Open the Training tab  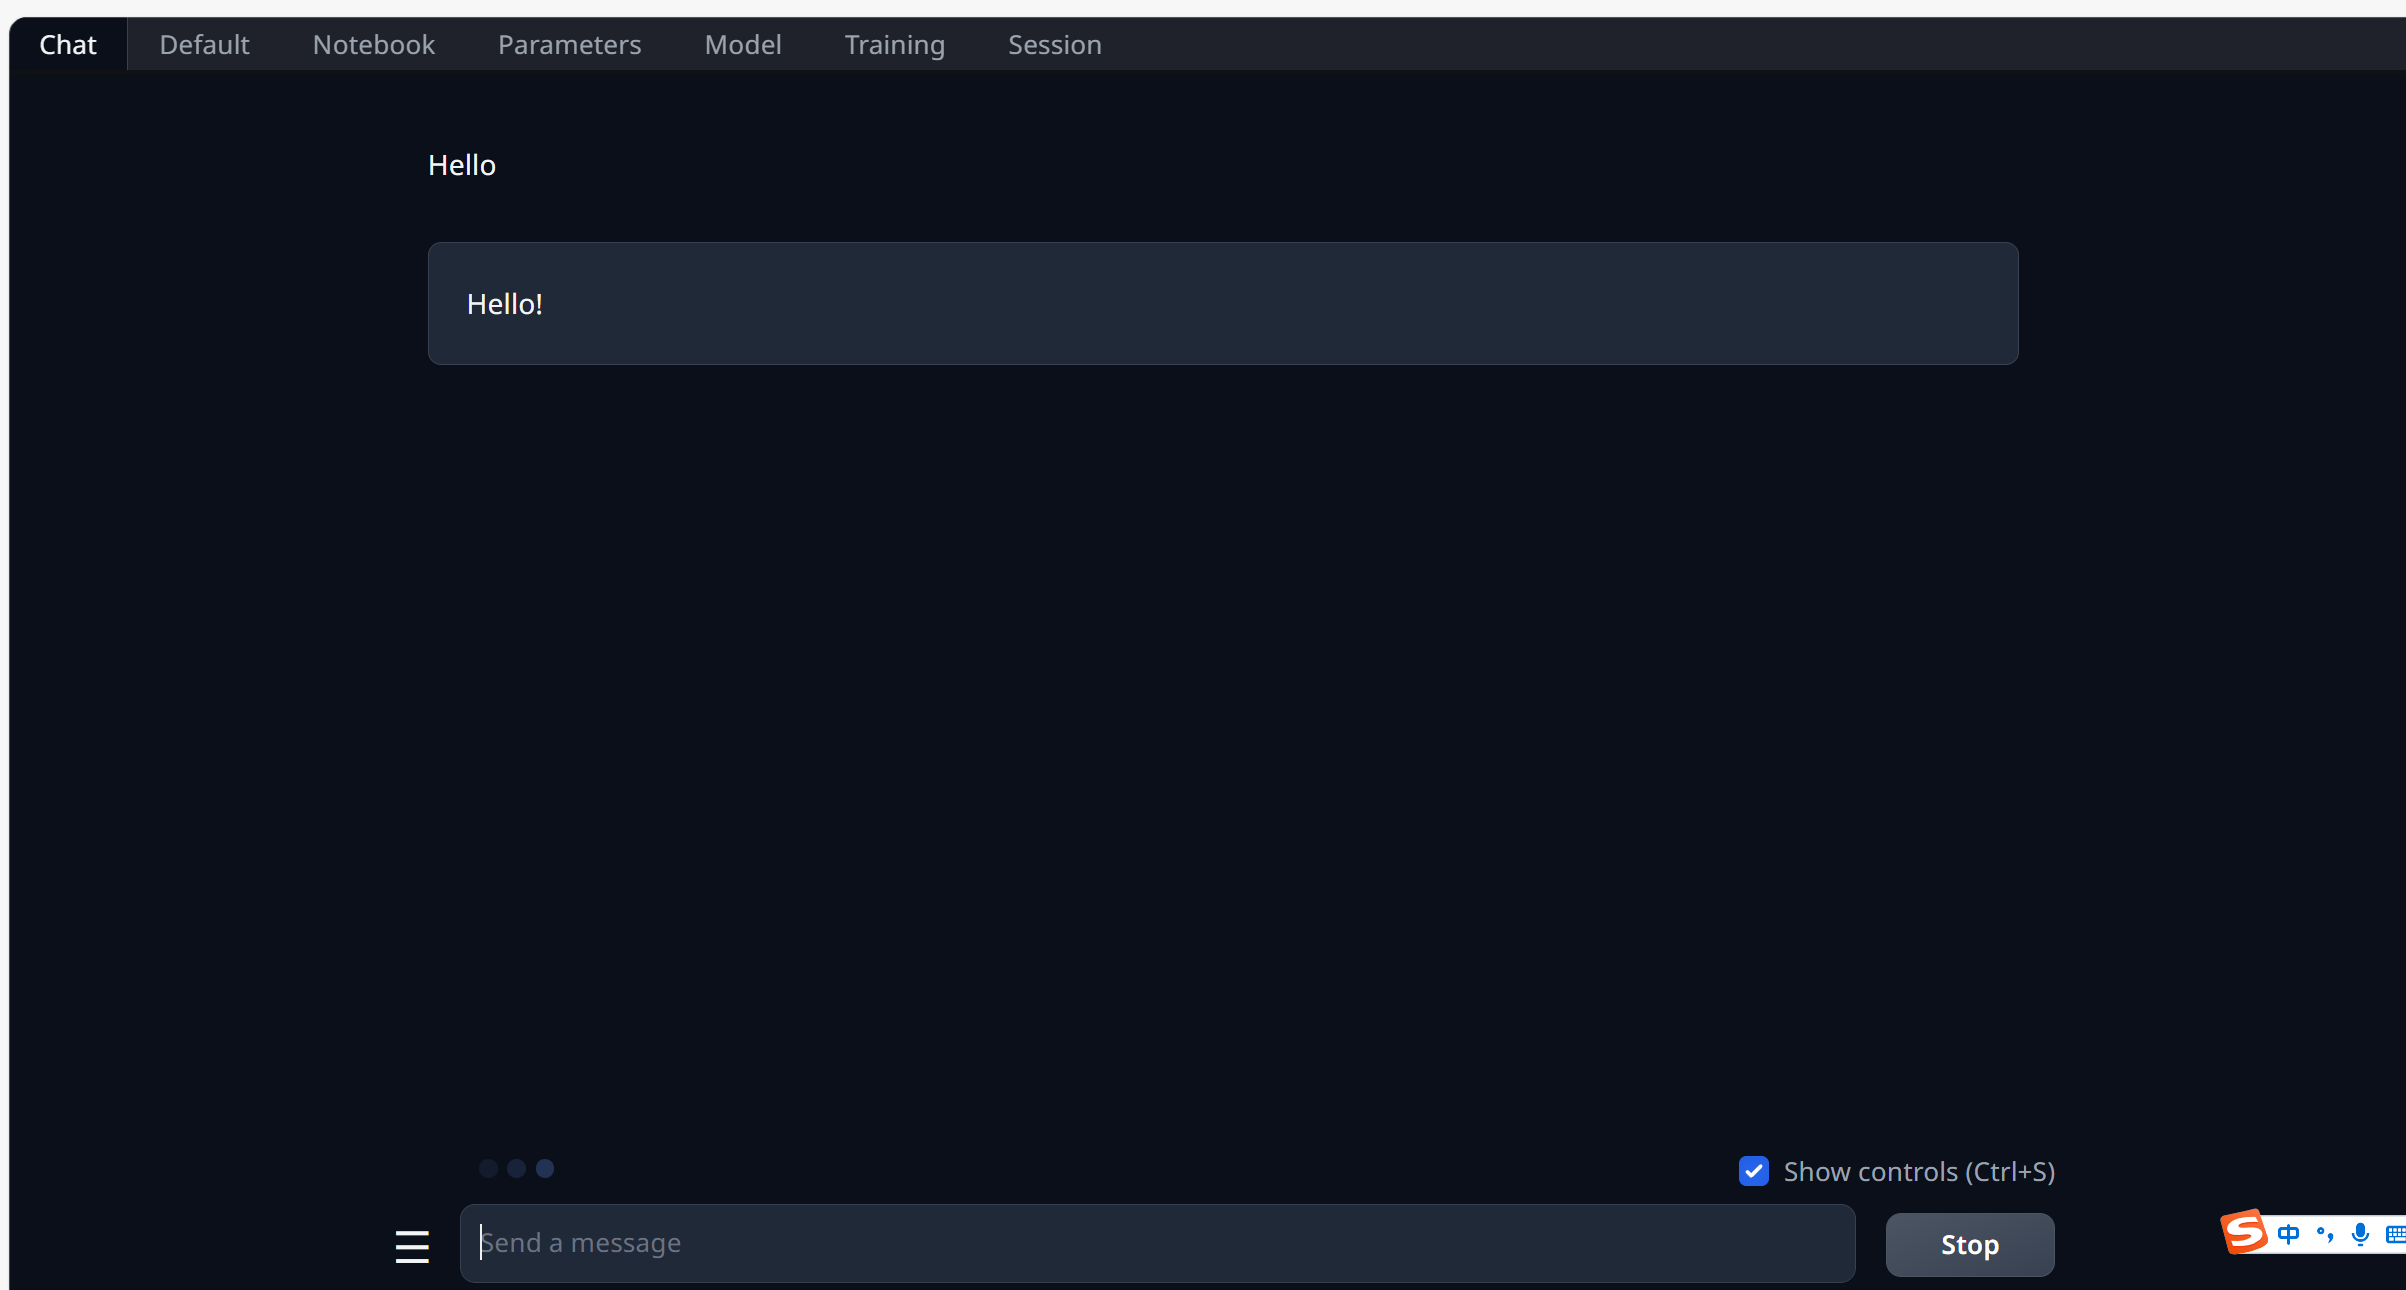pyautogui.click(x=894, y=45)
